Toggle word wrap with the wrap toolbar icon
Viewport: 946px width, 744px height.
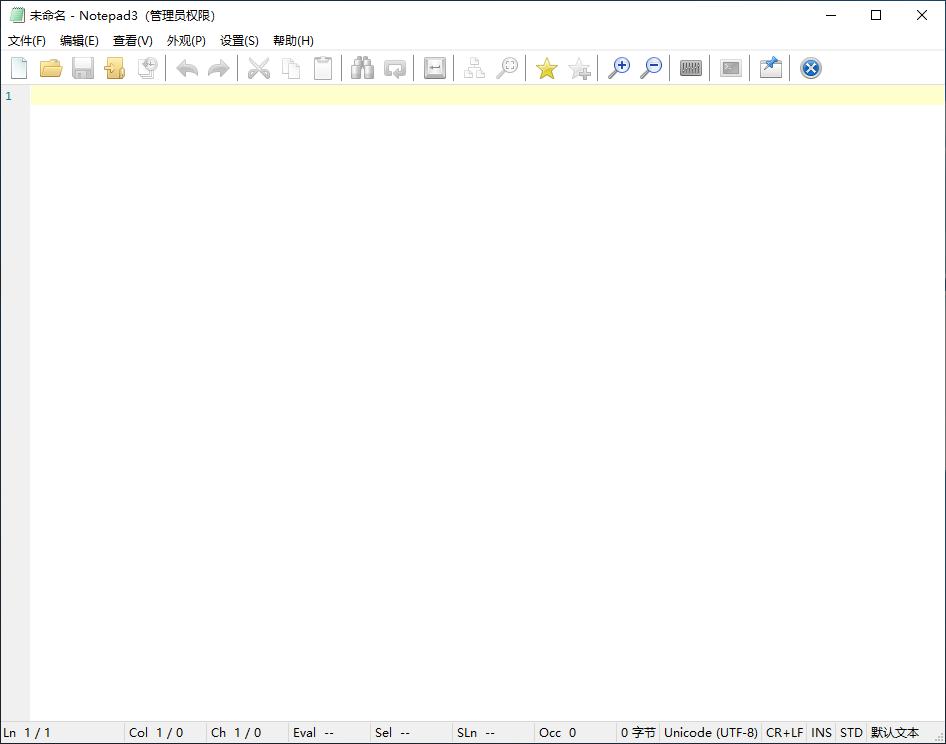click(434, 67)
